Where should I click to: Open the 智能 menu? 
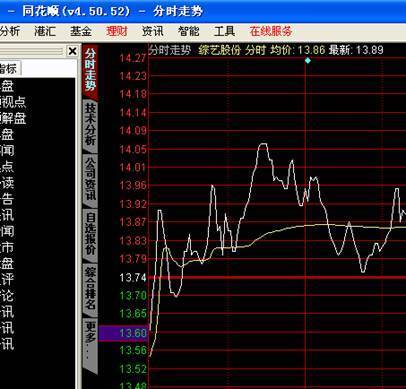tap(188, 31)
